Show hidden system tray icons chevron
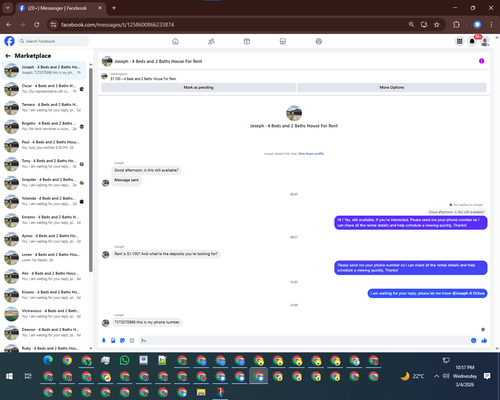 (436, 376)
